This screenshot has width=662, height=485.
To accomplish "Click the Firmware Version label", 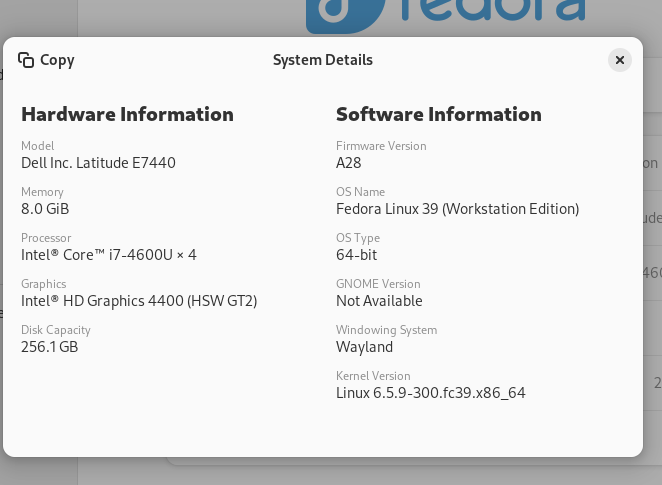I will point(381,146).
